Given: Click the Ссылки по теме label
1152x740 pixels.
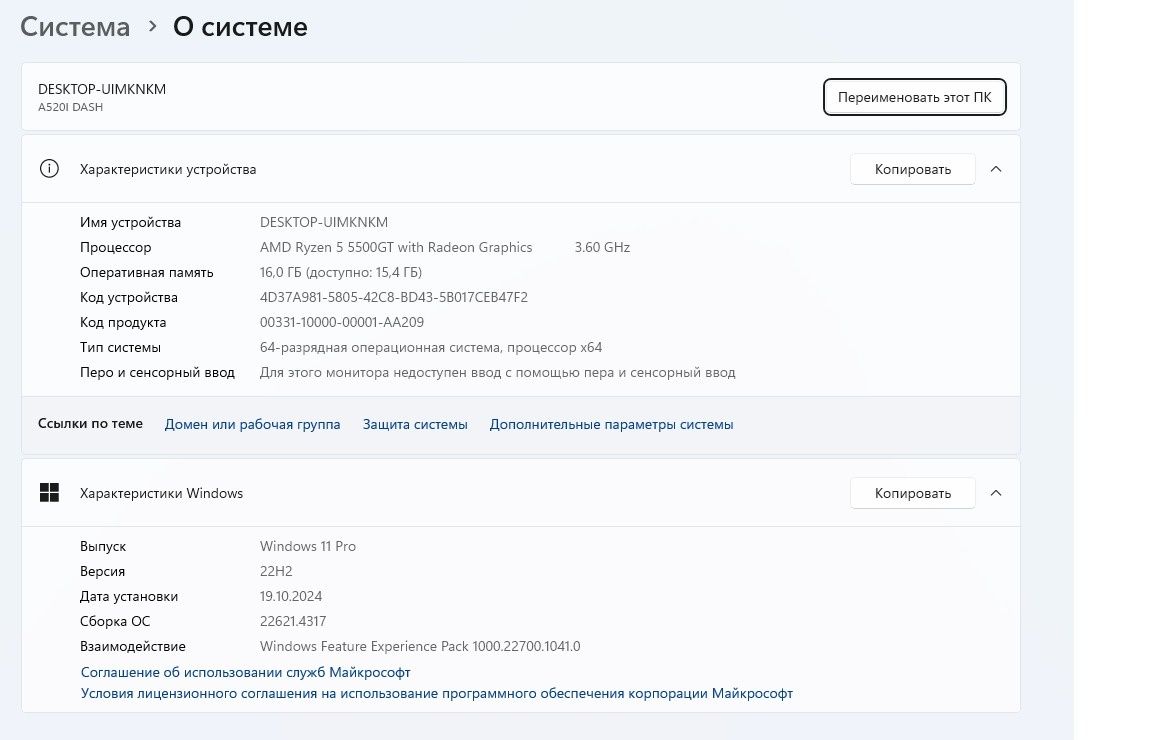Looking at the screenshot, I should (90, 423).
